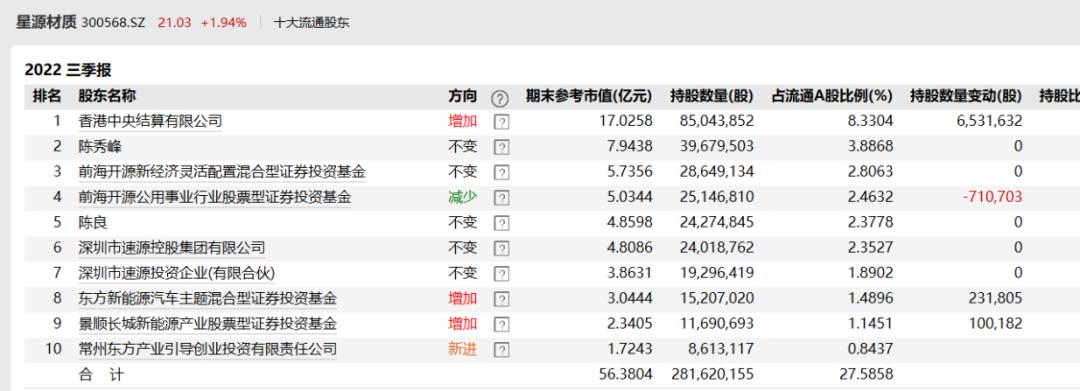Viewport: 1080px width, 391px height.
Task: Click the help icon in the 方向 header
Action: click(x=499, y=98)
